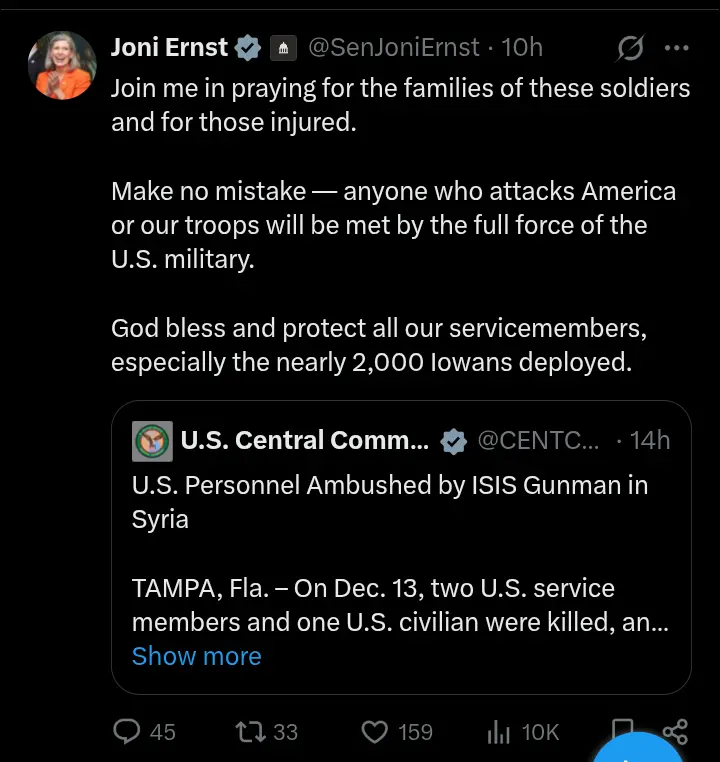This screenshot has height=762, width=720.
Task: Share the post via share icon
Action: coord(676,730)
